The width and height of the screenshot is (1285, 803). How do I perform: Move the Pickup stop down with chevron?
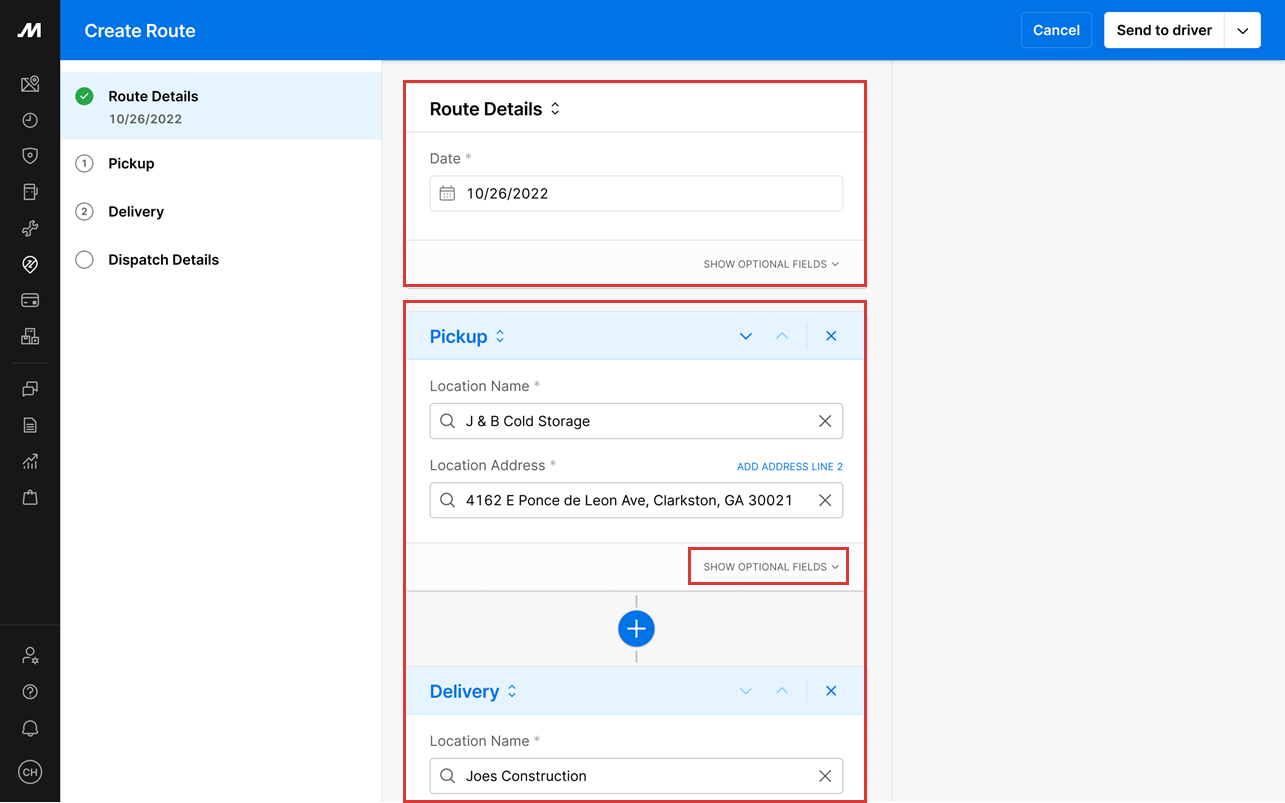coord(745,336)
